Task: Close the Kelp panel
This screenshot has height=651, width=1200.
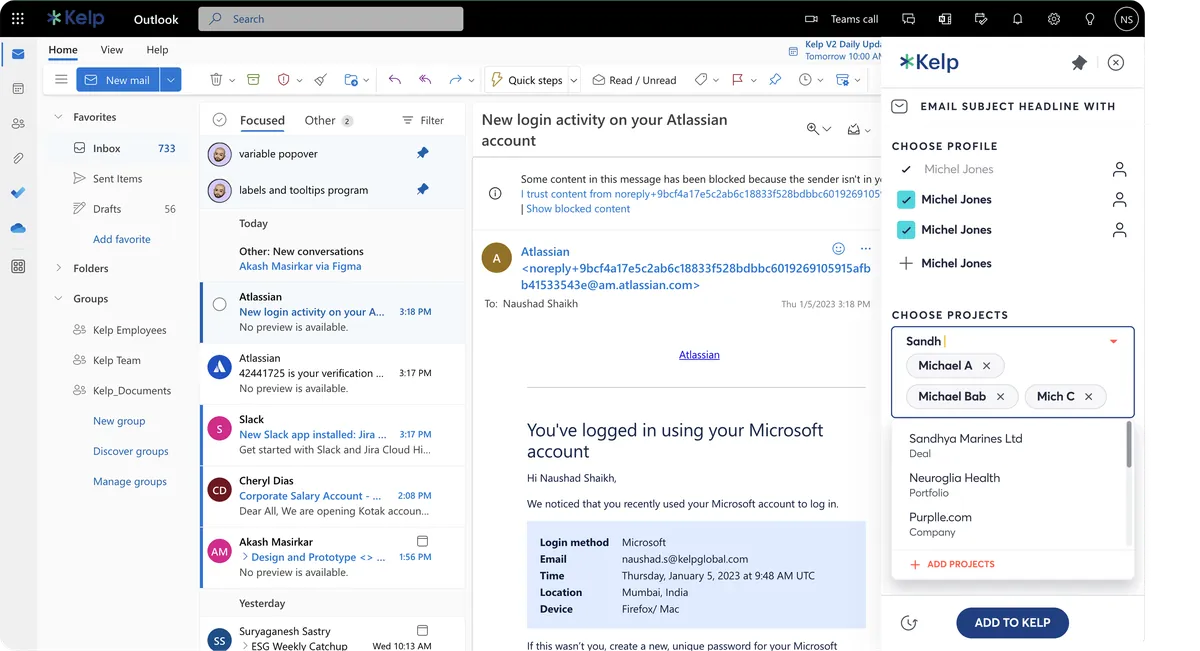Action: pos(1116,63)
